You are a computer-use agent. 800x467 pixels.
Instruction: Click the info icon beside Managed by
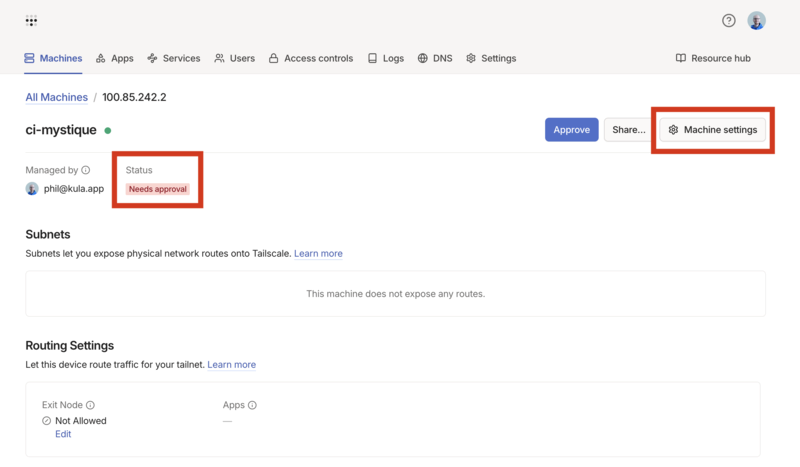click(86, 171)
